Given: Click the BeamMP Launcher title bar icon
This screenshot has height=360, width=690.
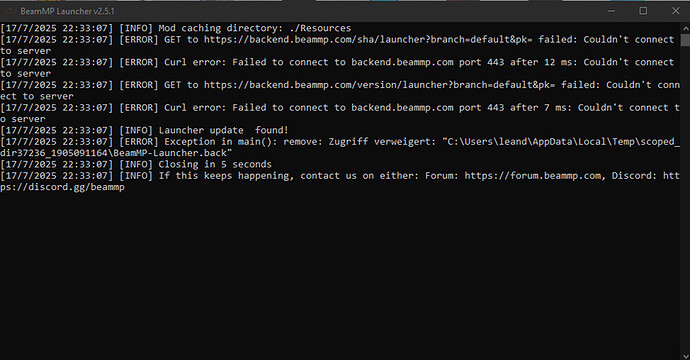Looking at the screenshot, I should [12, 11].
